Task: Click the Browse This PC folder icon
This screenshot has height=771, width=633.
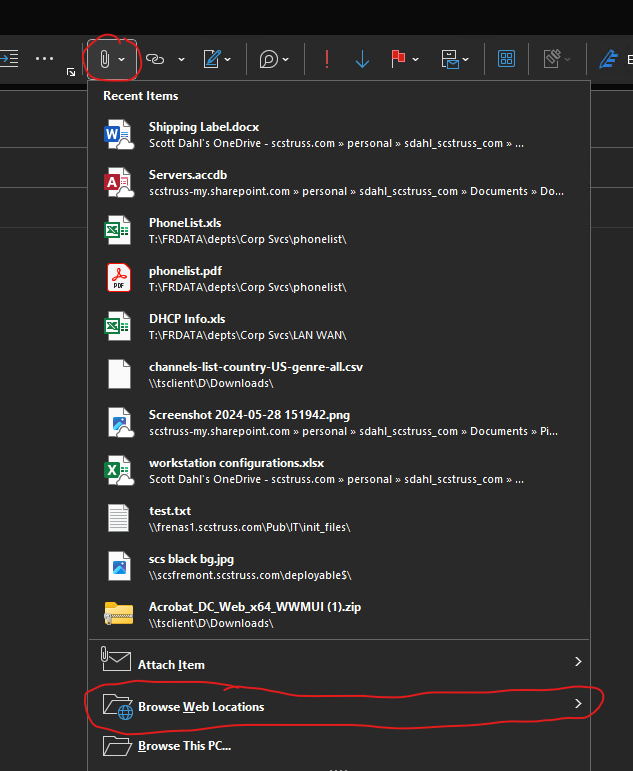Action: pyautogui.click(x=117, y=745)
